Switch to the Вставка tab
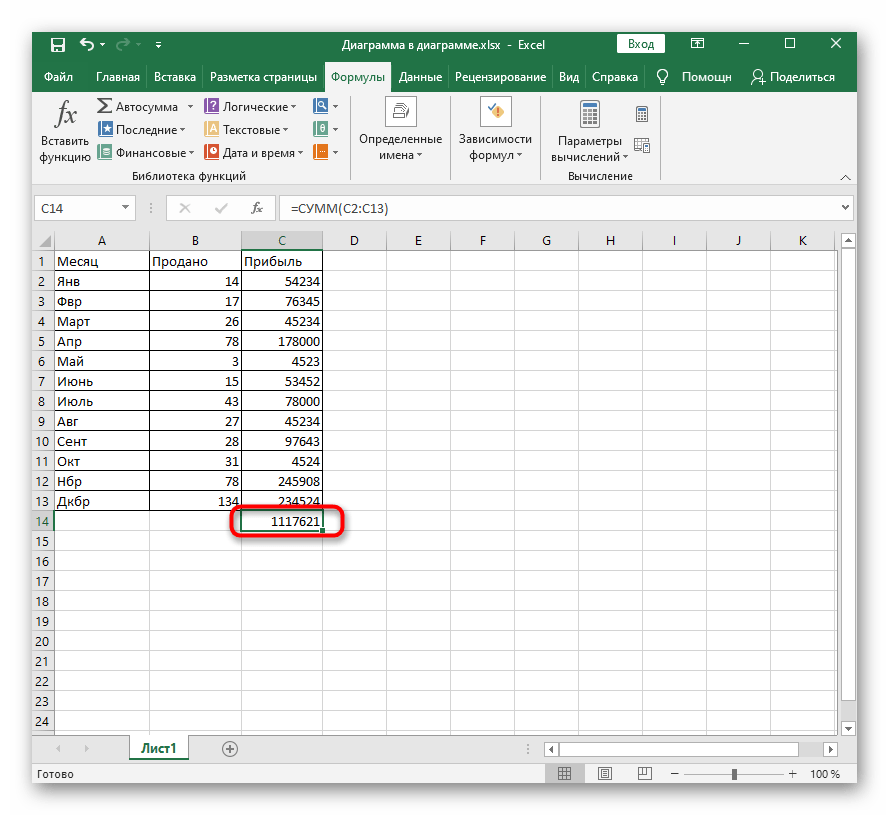 (175, 77)
